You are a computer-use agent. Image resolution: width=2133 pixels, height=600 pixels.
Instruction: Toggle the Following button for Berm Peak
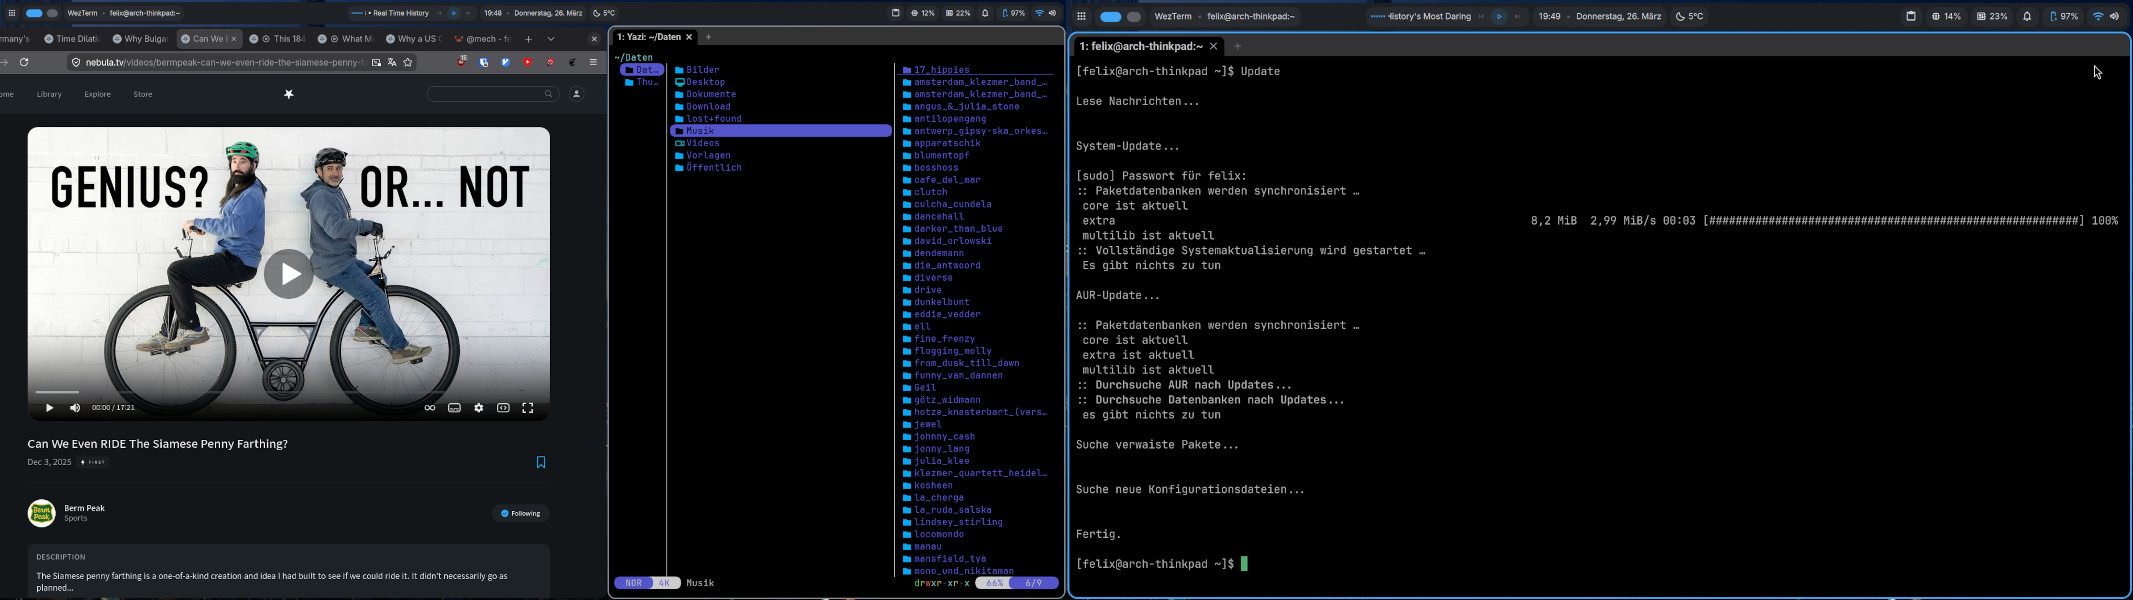tap(521, 513)
